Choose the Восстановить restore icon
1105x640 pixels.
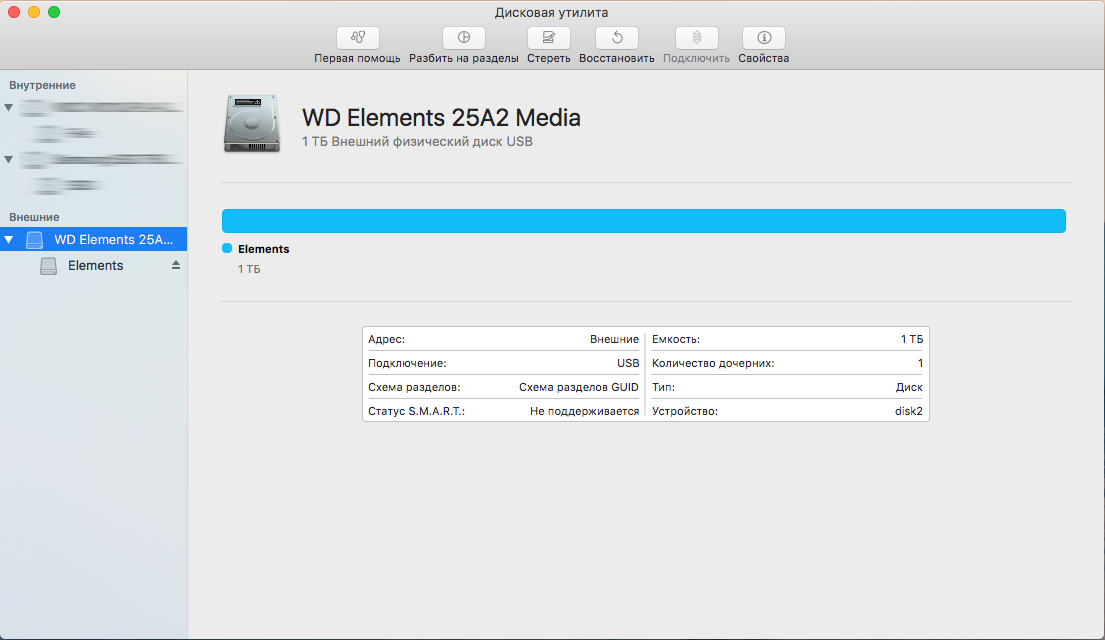pyautogui.click(x=617, y=38)
